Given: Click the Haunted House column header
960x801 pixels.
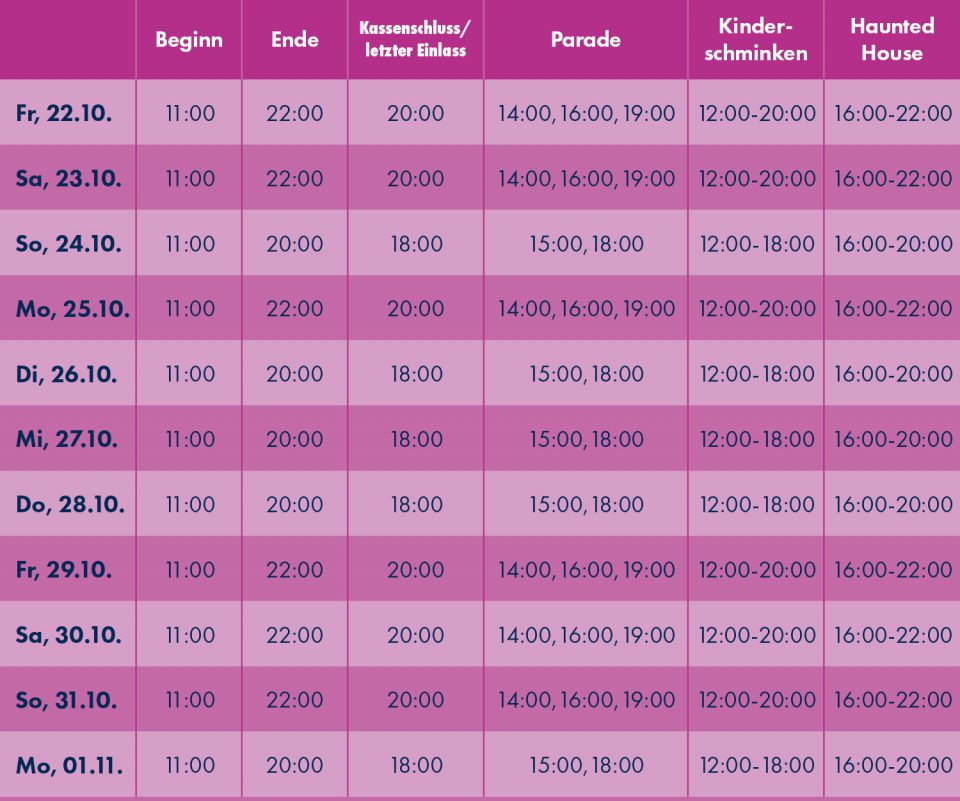Looking at the screenshot, I should 892,40.
